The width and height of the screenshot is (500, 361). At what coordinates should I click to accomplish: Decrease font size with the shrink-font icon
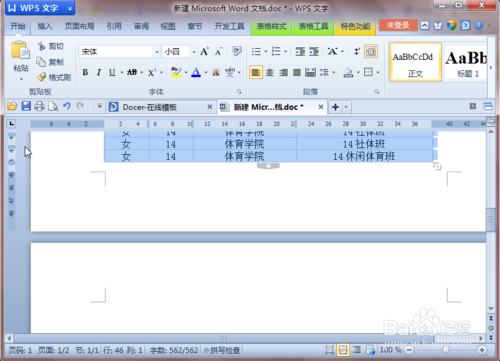pyautogui.click(x=218, y=52)
